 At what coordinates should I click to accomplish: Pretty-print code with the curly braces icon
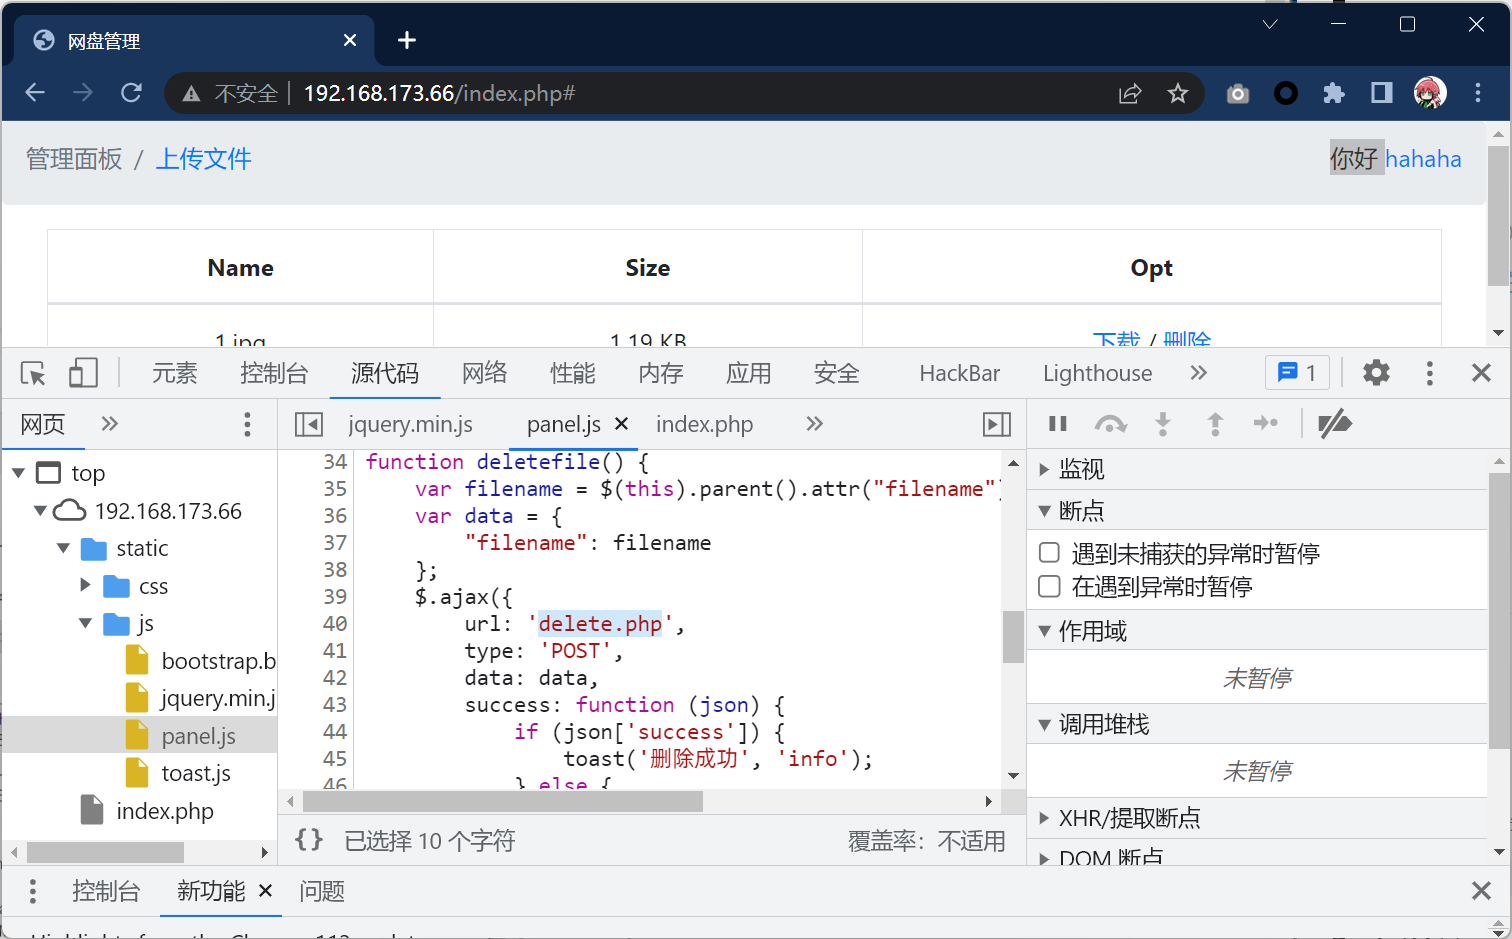pos(309,840)
